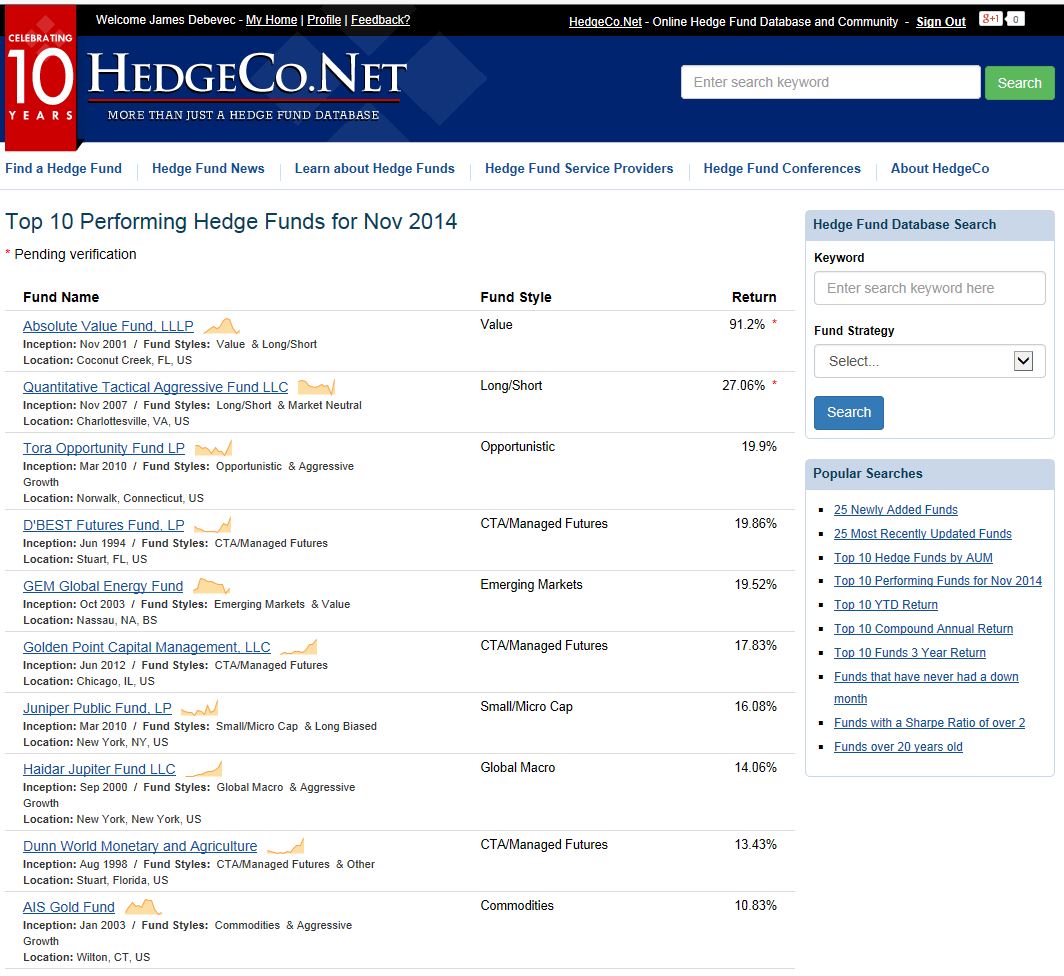Open Juniper Public Fund, LP link
The width and height of the screenshot is (1064, 976).
tap(97, 708)
